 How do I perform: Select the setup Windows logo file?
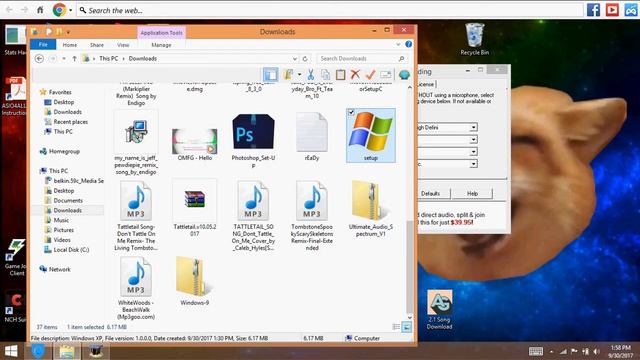point(371,136)
